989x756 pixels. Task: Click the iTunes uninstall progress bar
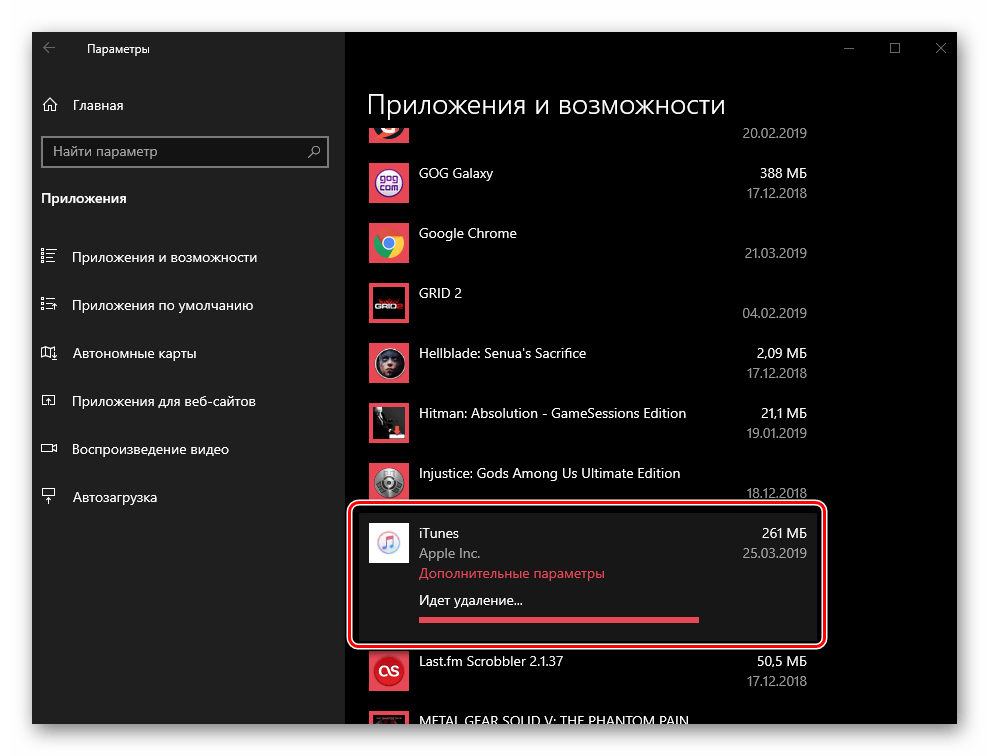(x=558, y=620)
